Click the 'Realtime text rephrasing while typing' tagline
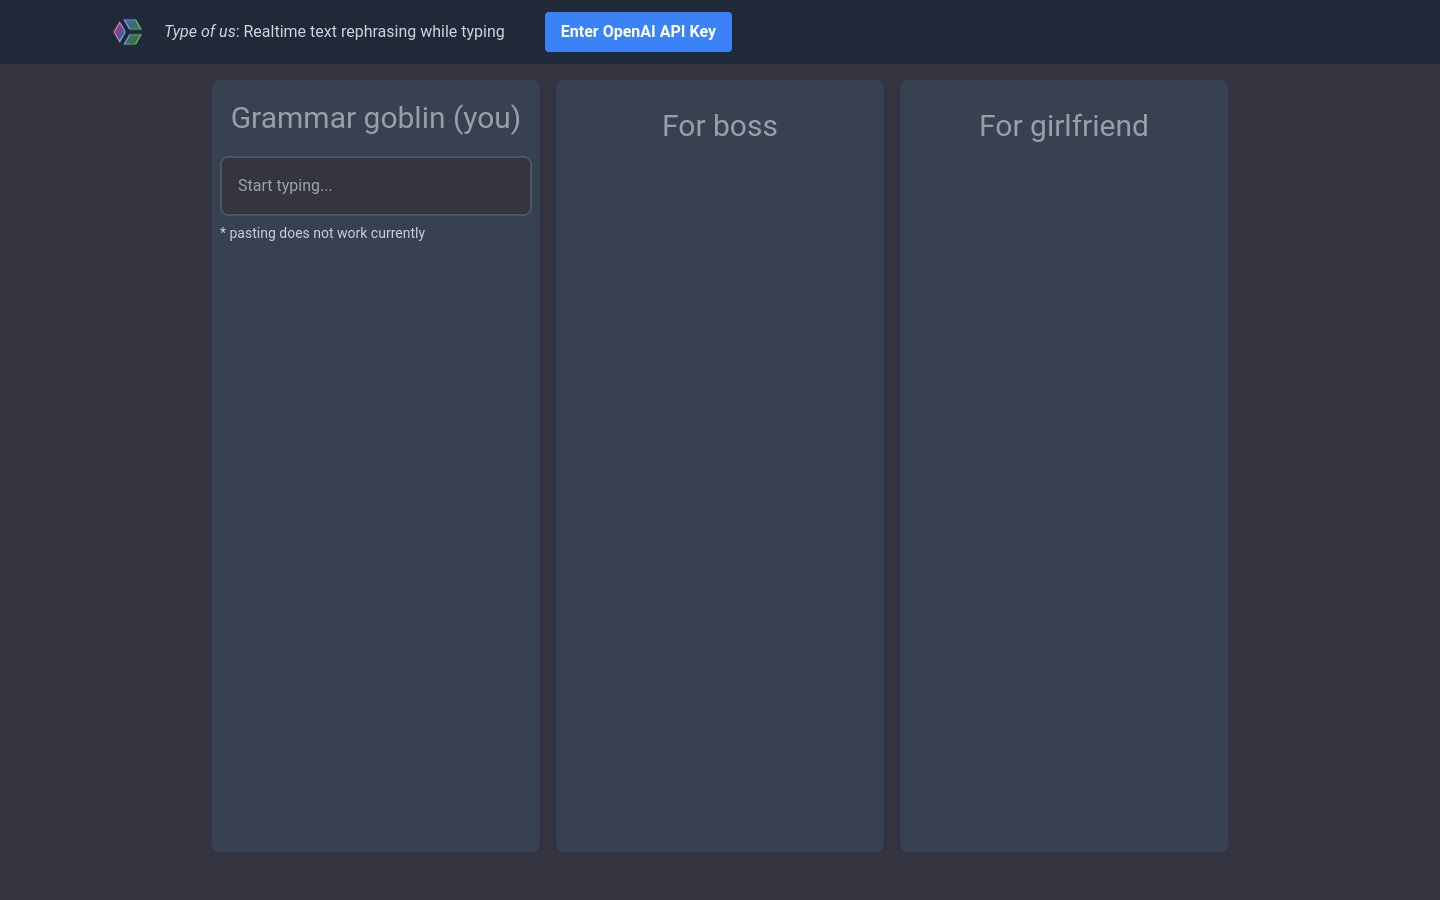 click(x=374, y=32)
